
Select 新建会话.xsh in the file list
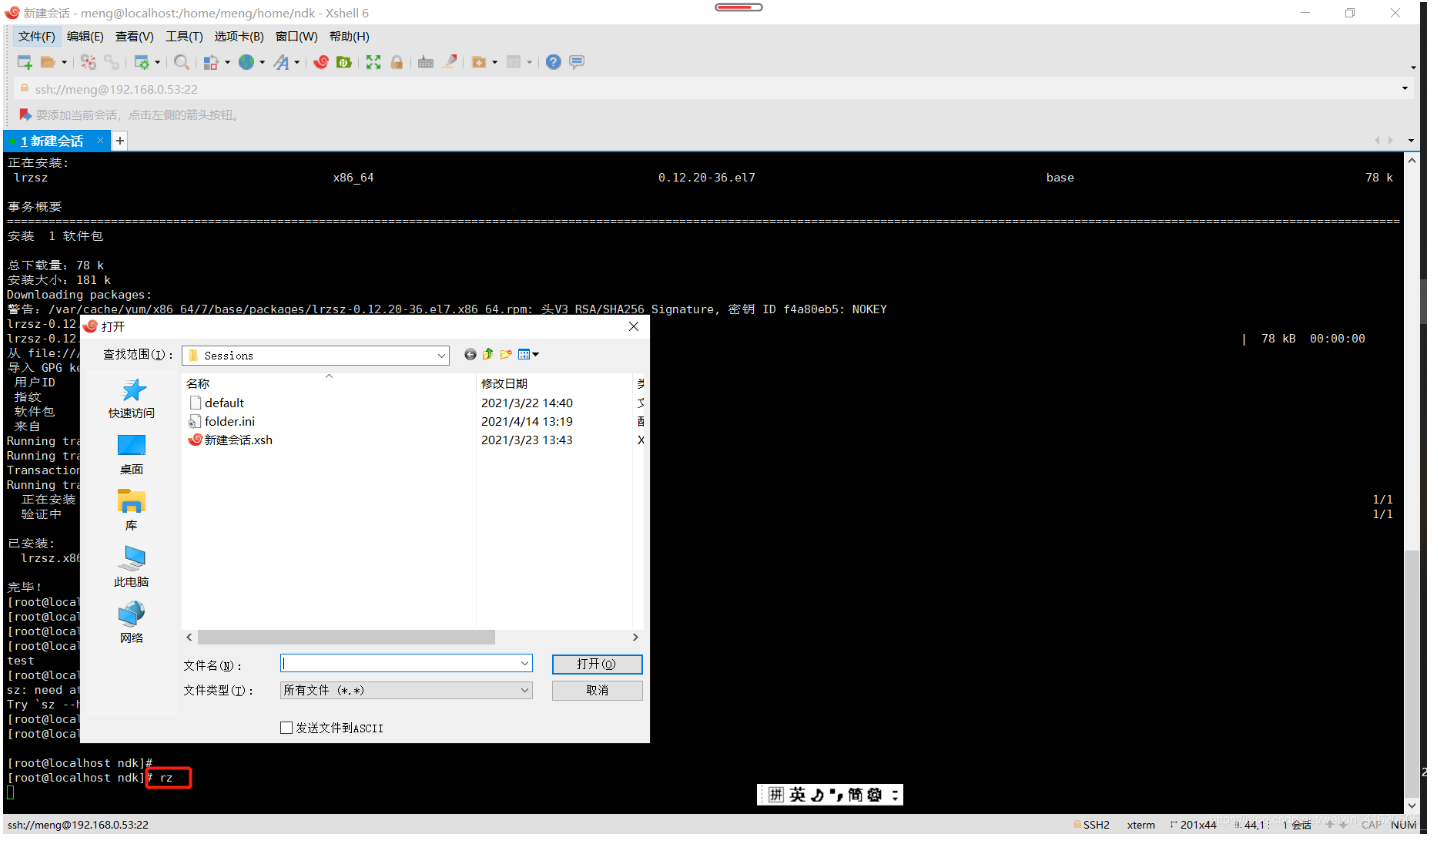237,440
